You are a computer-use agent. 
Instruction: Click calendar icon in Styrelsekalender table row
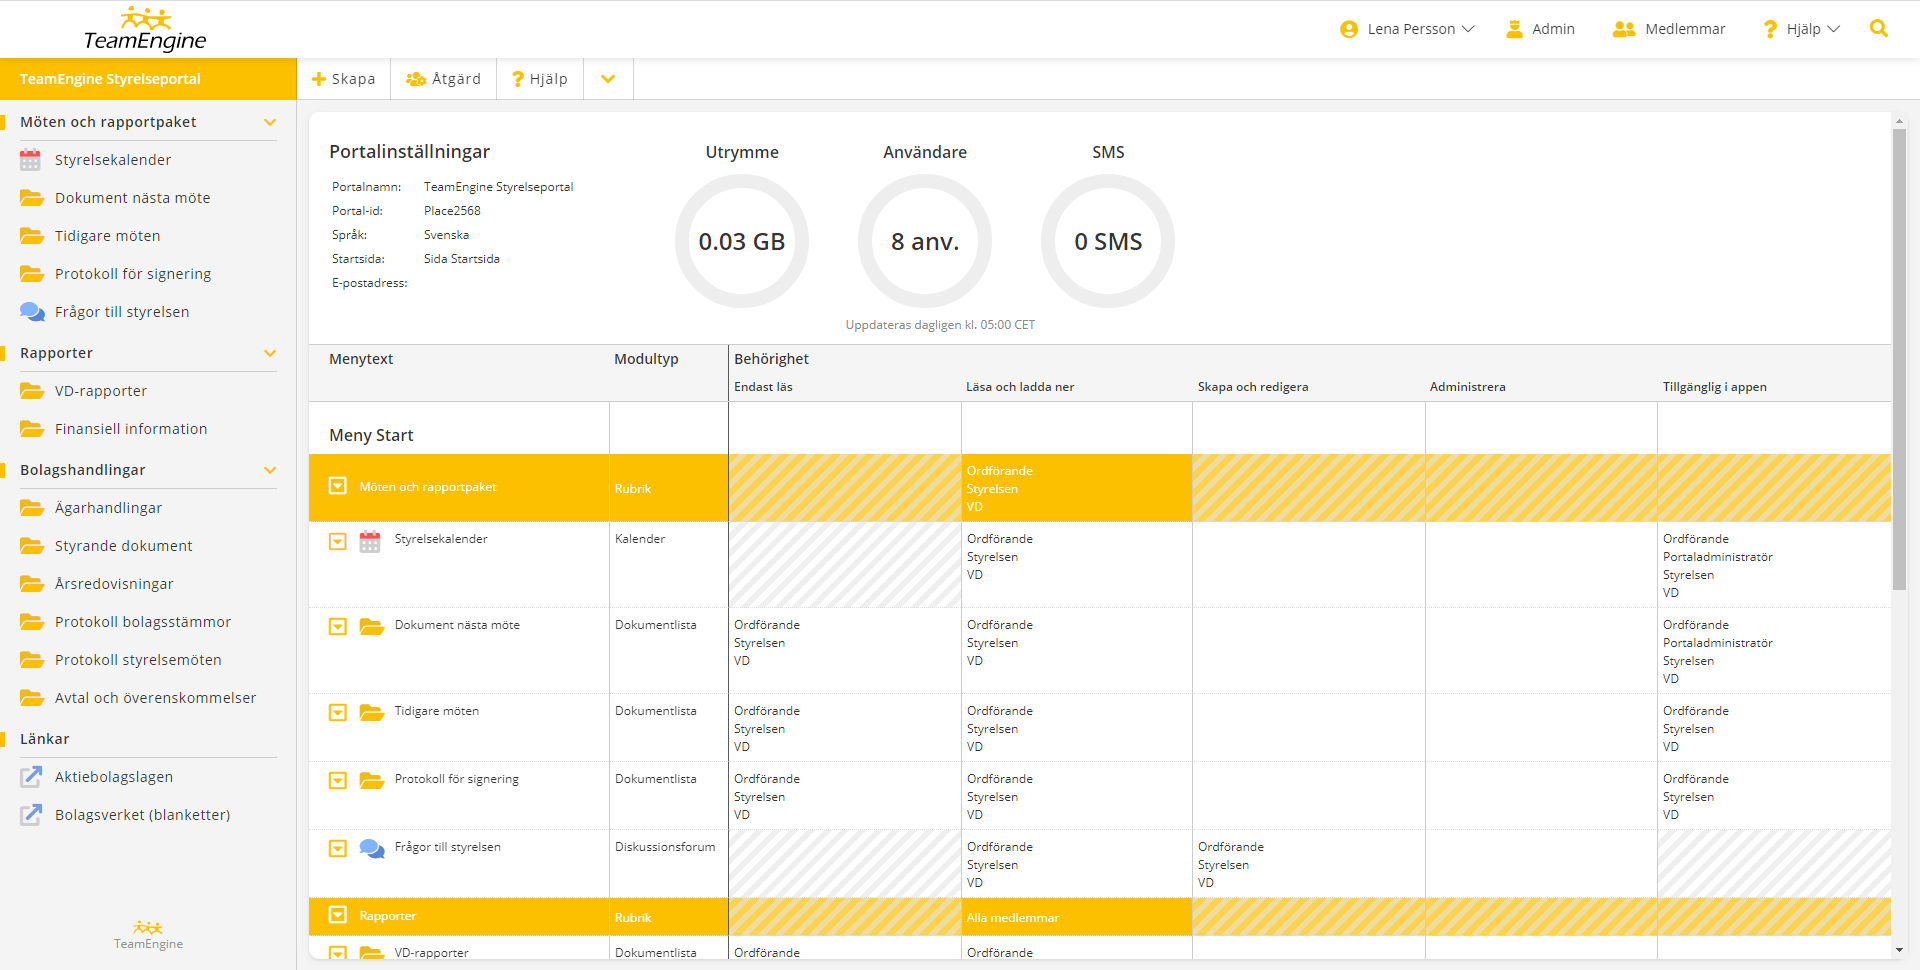(370, 542)
